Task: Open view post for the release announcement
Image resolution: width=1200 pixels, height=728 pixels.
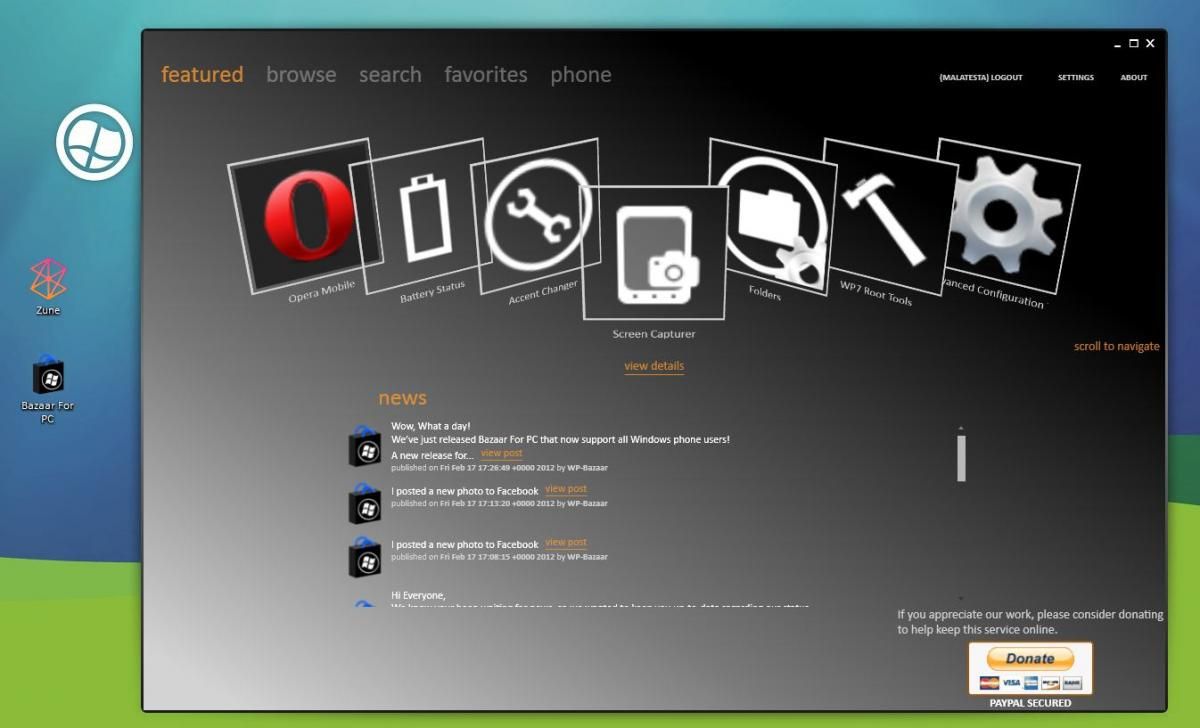Action: 502,453
